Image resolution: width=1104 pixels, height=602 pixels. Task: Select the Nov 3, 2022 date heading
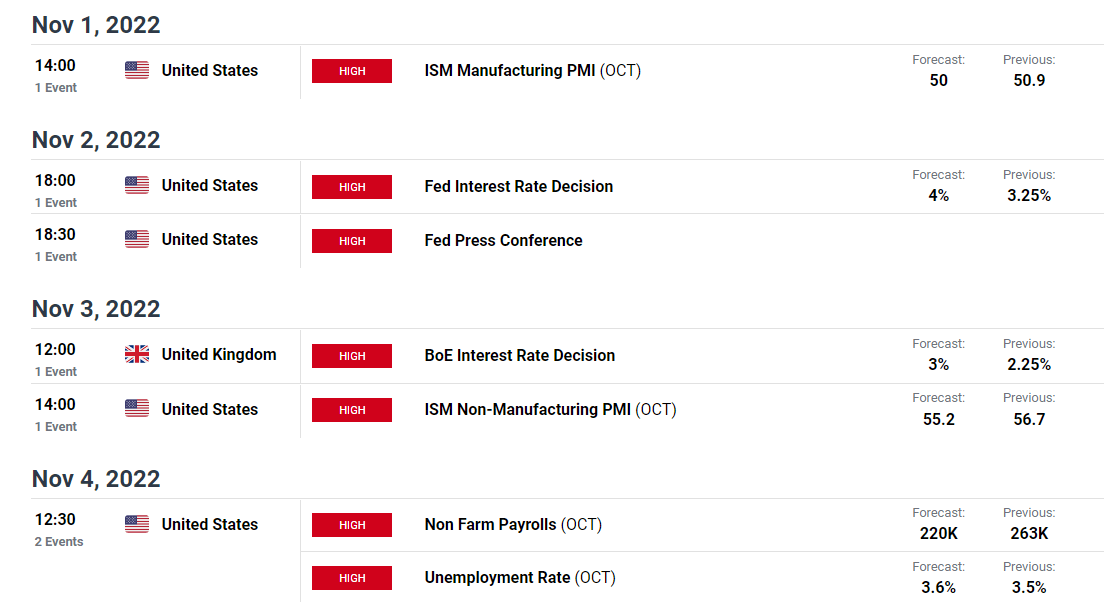pos(96,309)
